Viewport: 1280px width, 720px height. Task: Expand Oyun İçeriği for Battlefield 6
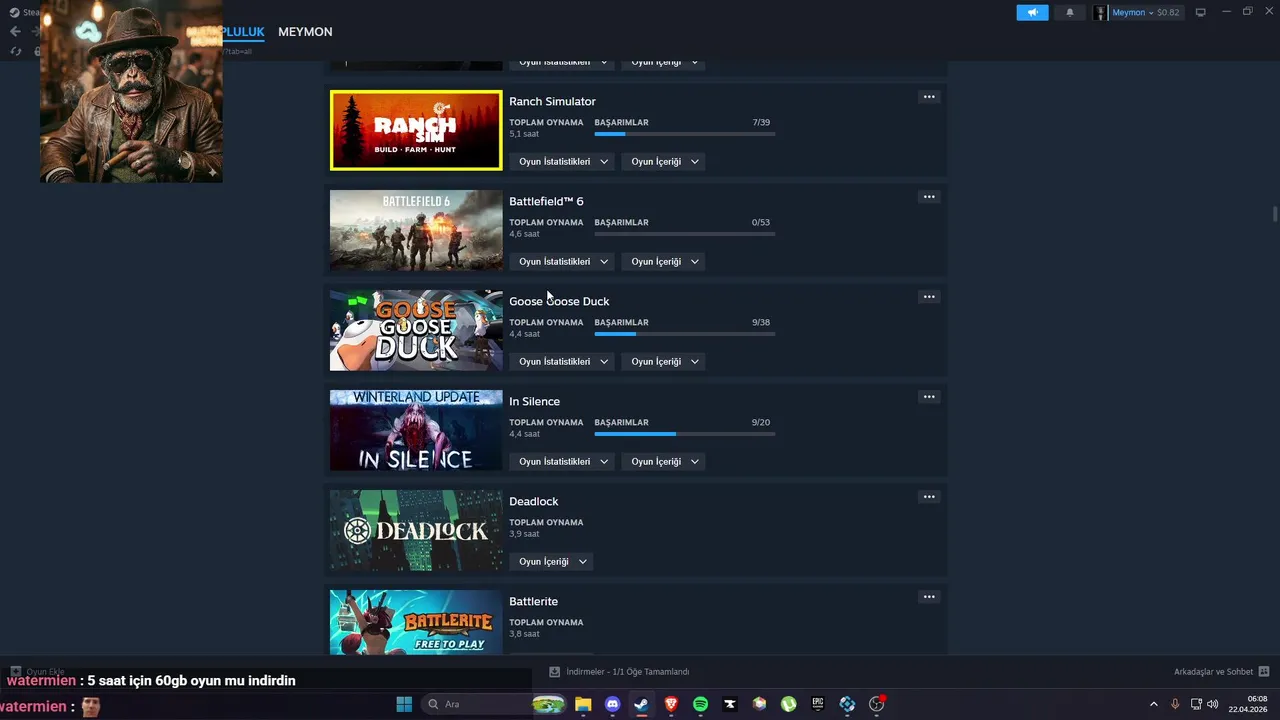[x=663, y=261]
